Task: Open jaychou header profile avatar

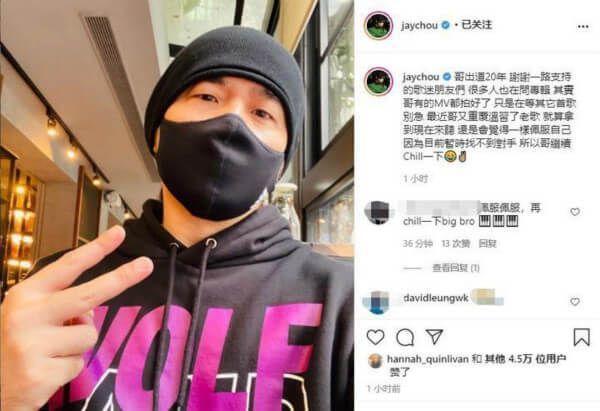Action: click(378, 26)
